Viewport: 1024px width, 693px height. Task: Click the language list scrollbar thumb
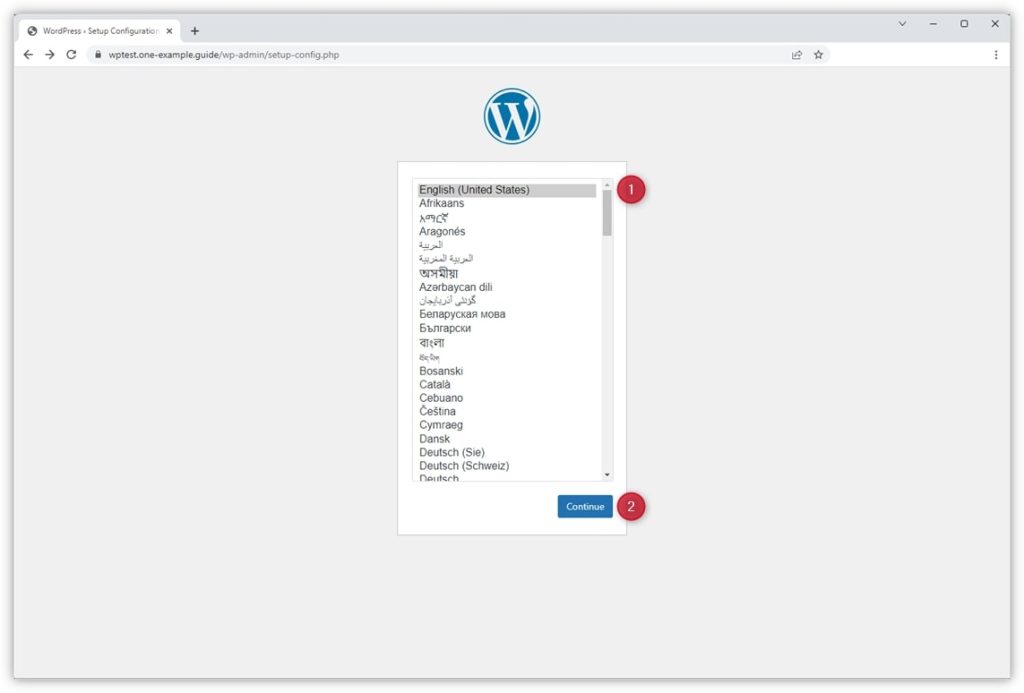point(607,213)
